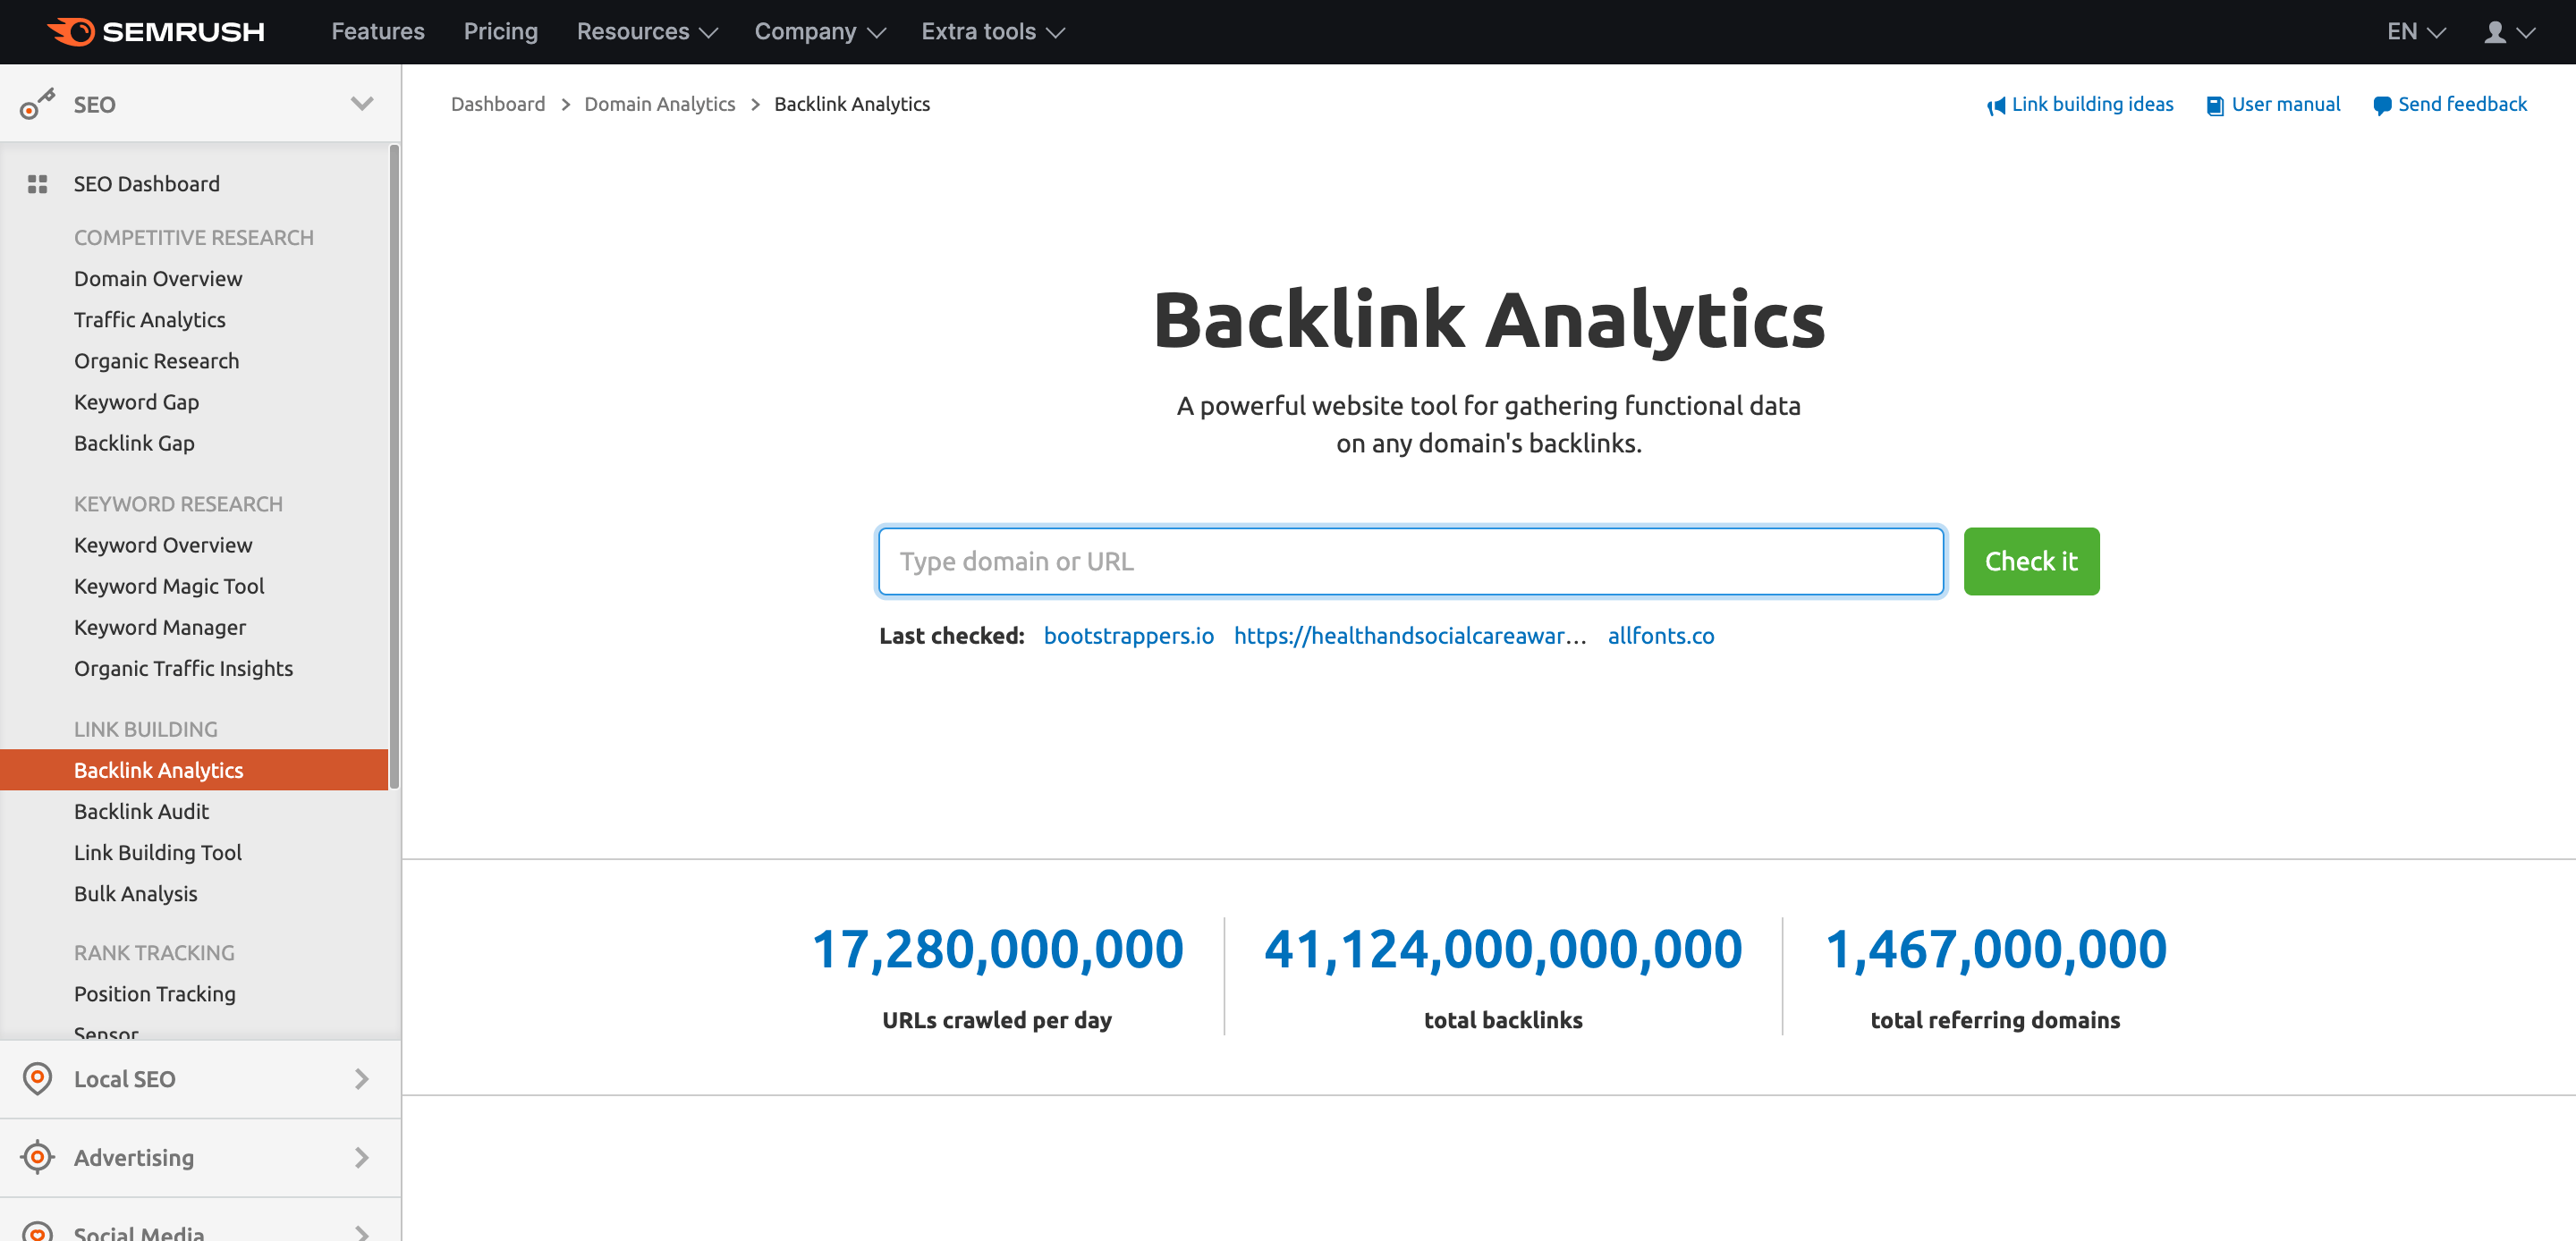Click the COMPETITIVE RESEARCH heading

[194, 238]
